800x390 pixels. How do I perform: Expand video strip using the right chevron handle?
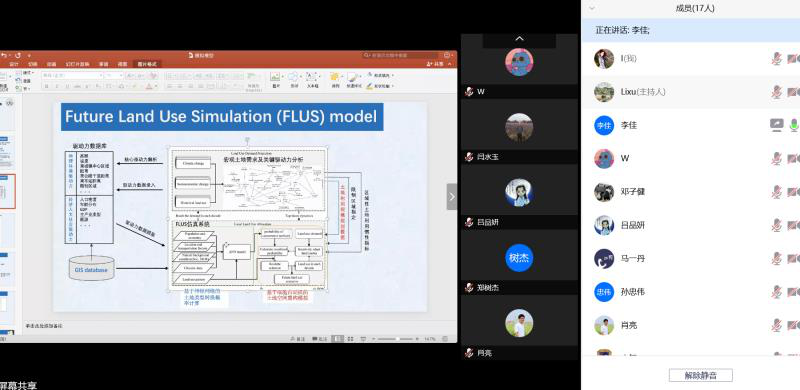[452, 197]
